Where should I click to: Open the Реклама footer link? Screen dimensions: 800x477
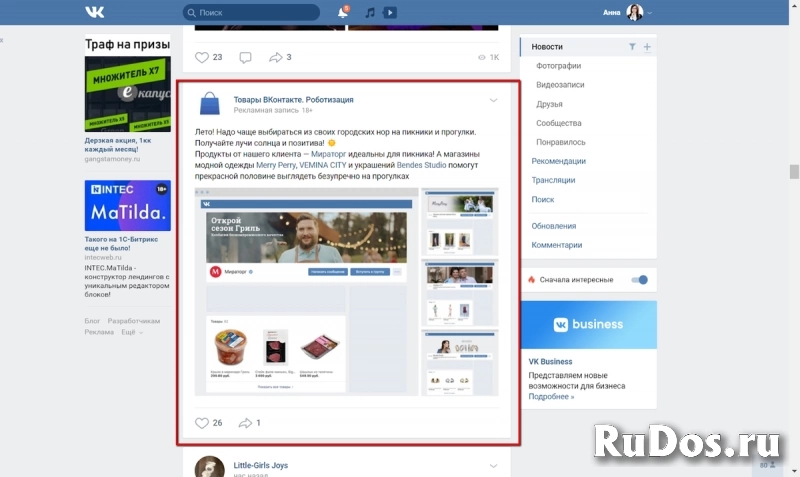pyautogui.click(x=99, y=332)
